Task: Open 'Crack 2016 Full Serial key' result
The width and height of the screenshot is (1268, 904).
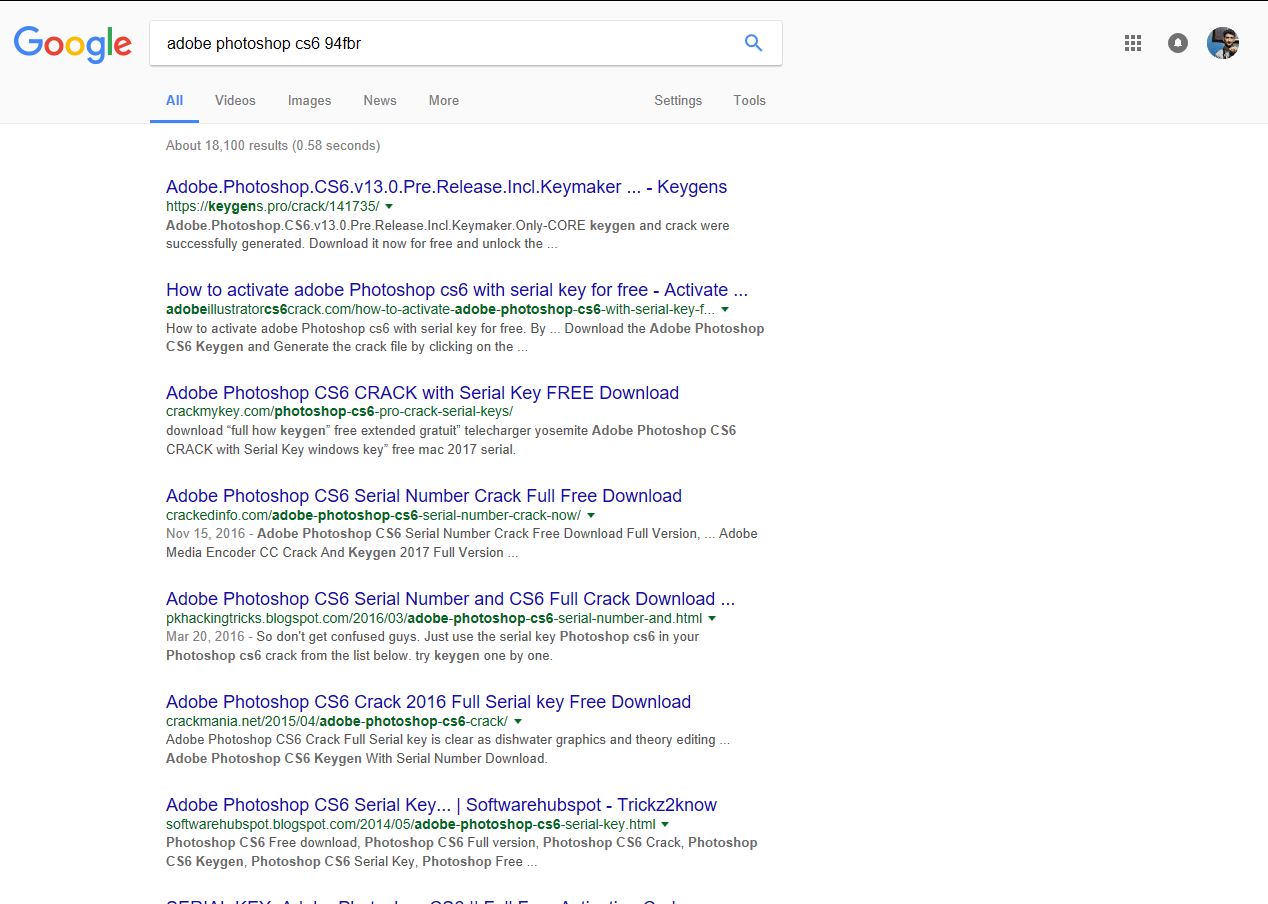Action: pos(428,702)
